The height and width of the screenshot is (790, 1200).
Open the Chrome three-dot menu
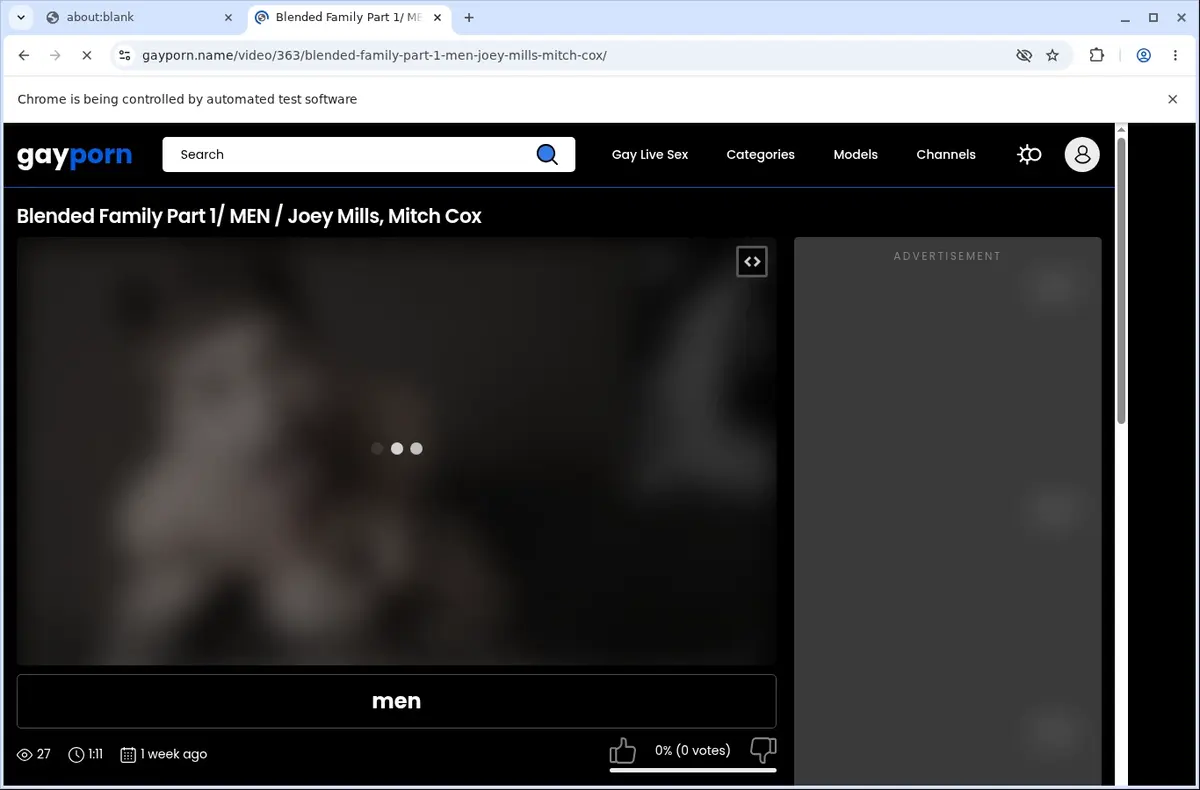tap(1175, 55)
